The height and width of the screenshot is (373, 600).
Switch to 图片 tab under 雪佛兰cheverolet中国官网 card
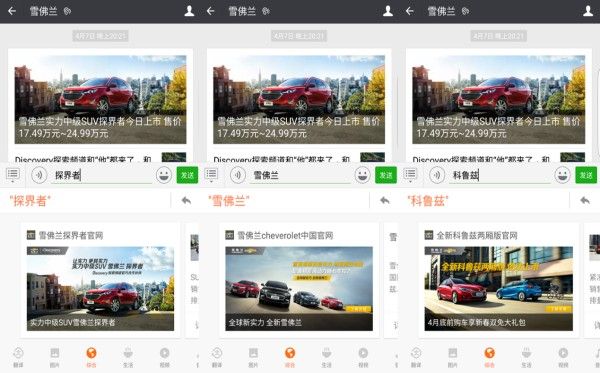pyautogui.click(x=253, y=357)
